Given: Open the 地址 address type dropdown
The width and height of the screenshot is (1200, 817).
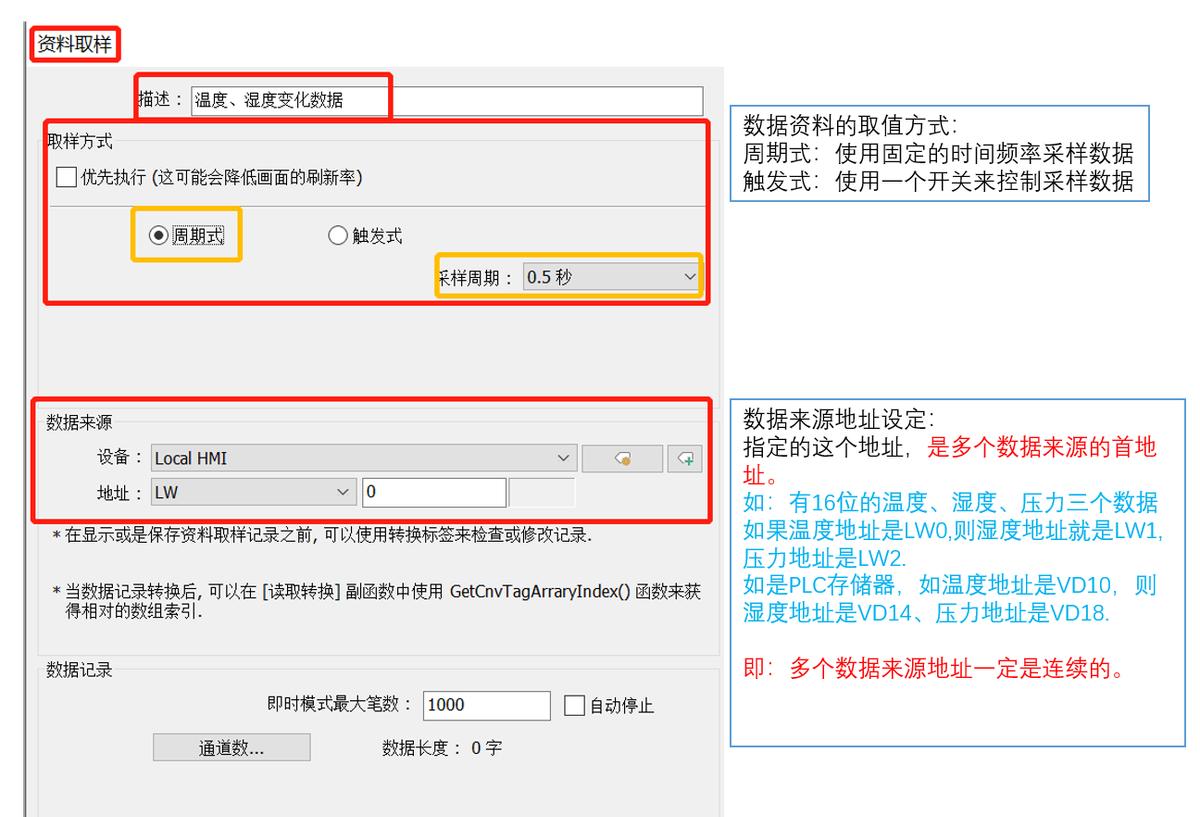Looking at the screenshot, I should click(345, 492).
